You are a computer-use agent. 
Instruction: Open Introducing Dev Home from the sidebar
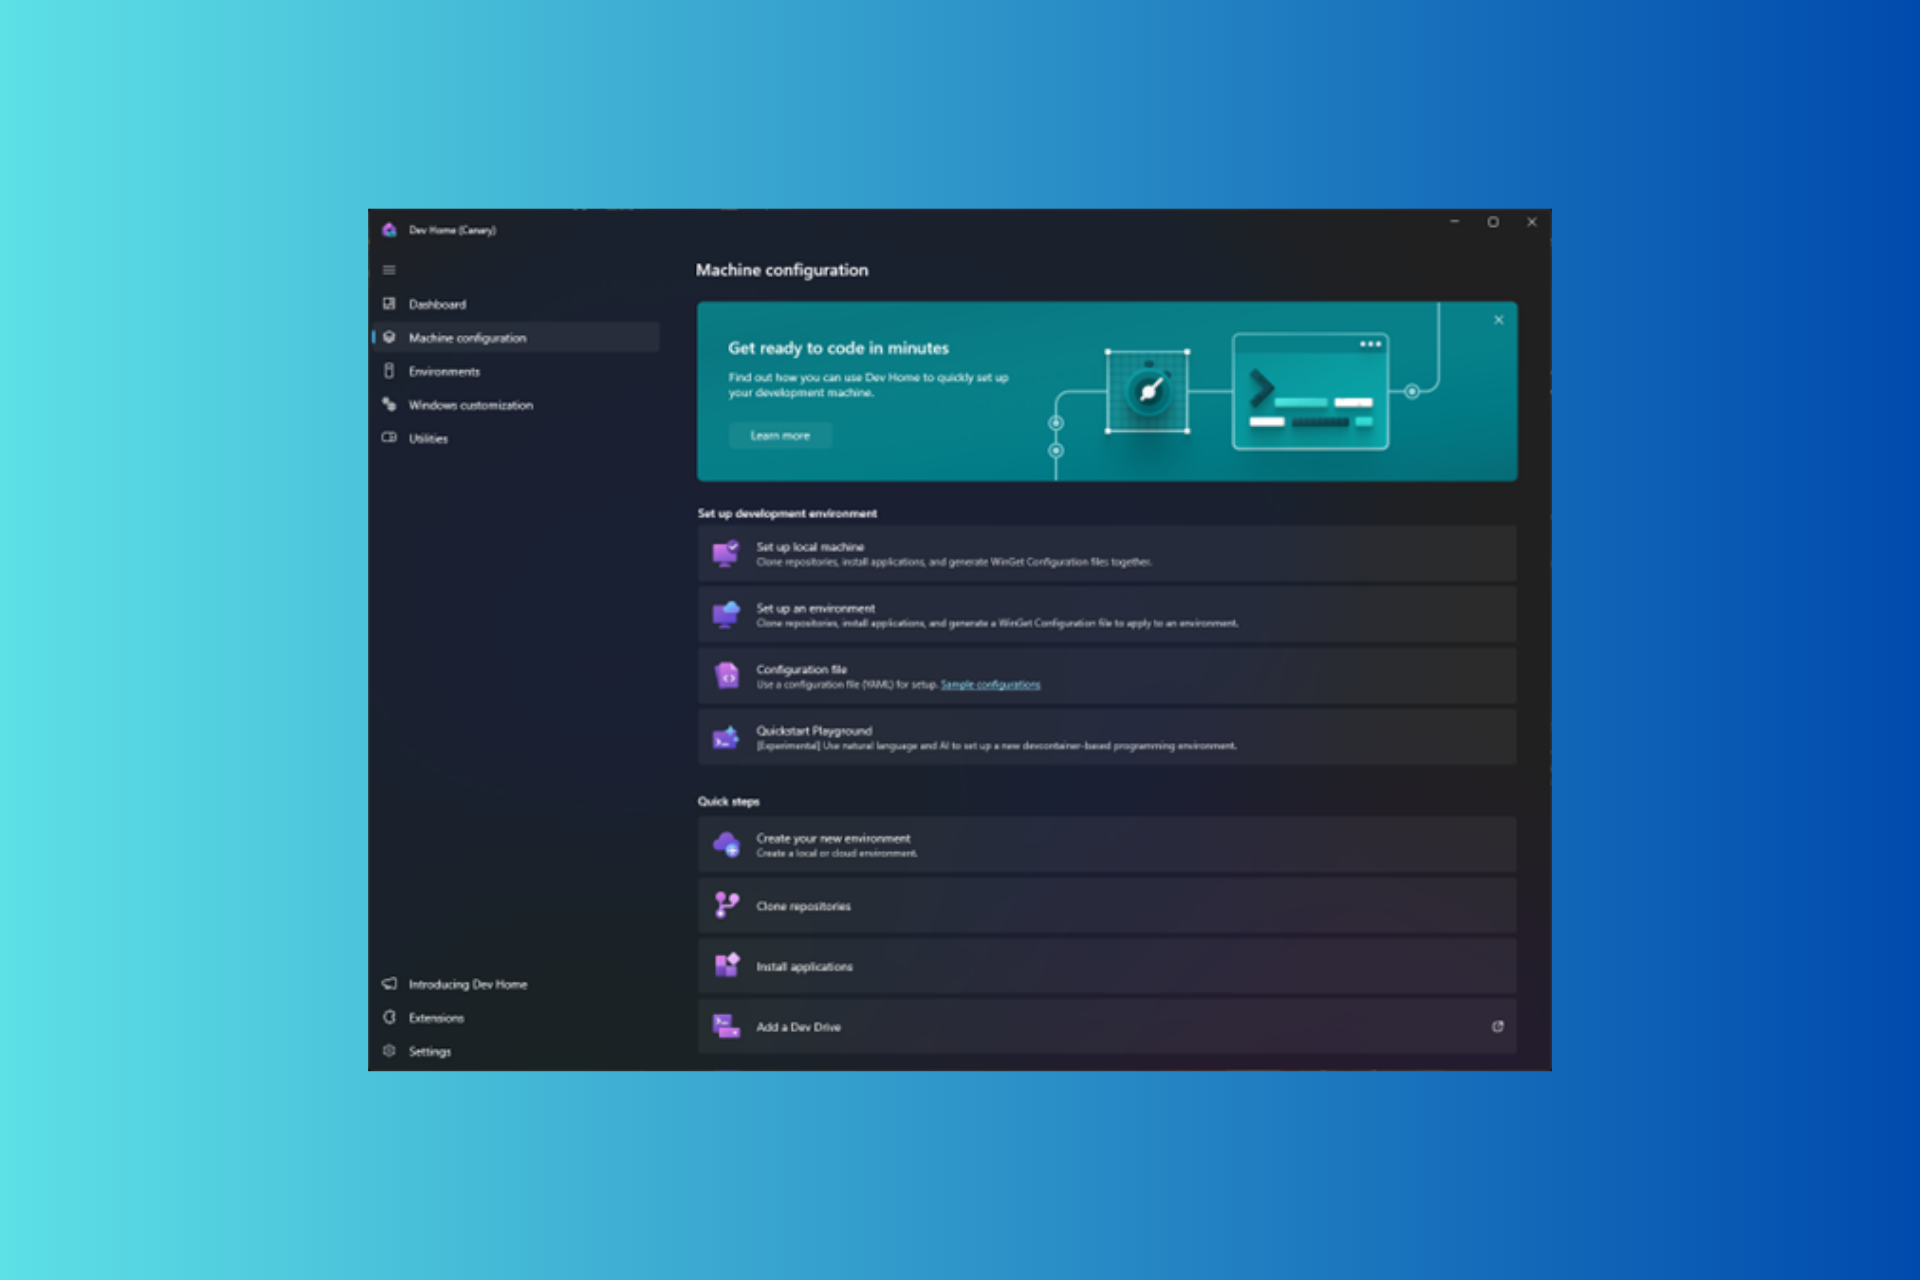pos(468,984)
